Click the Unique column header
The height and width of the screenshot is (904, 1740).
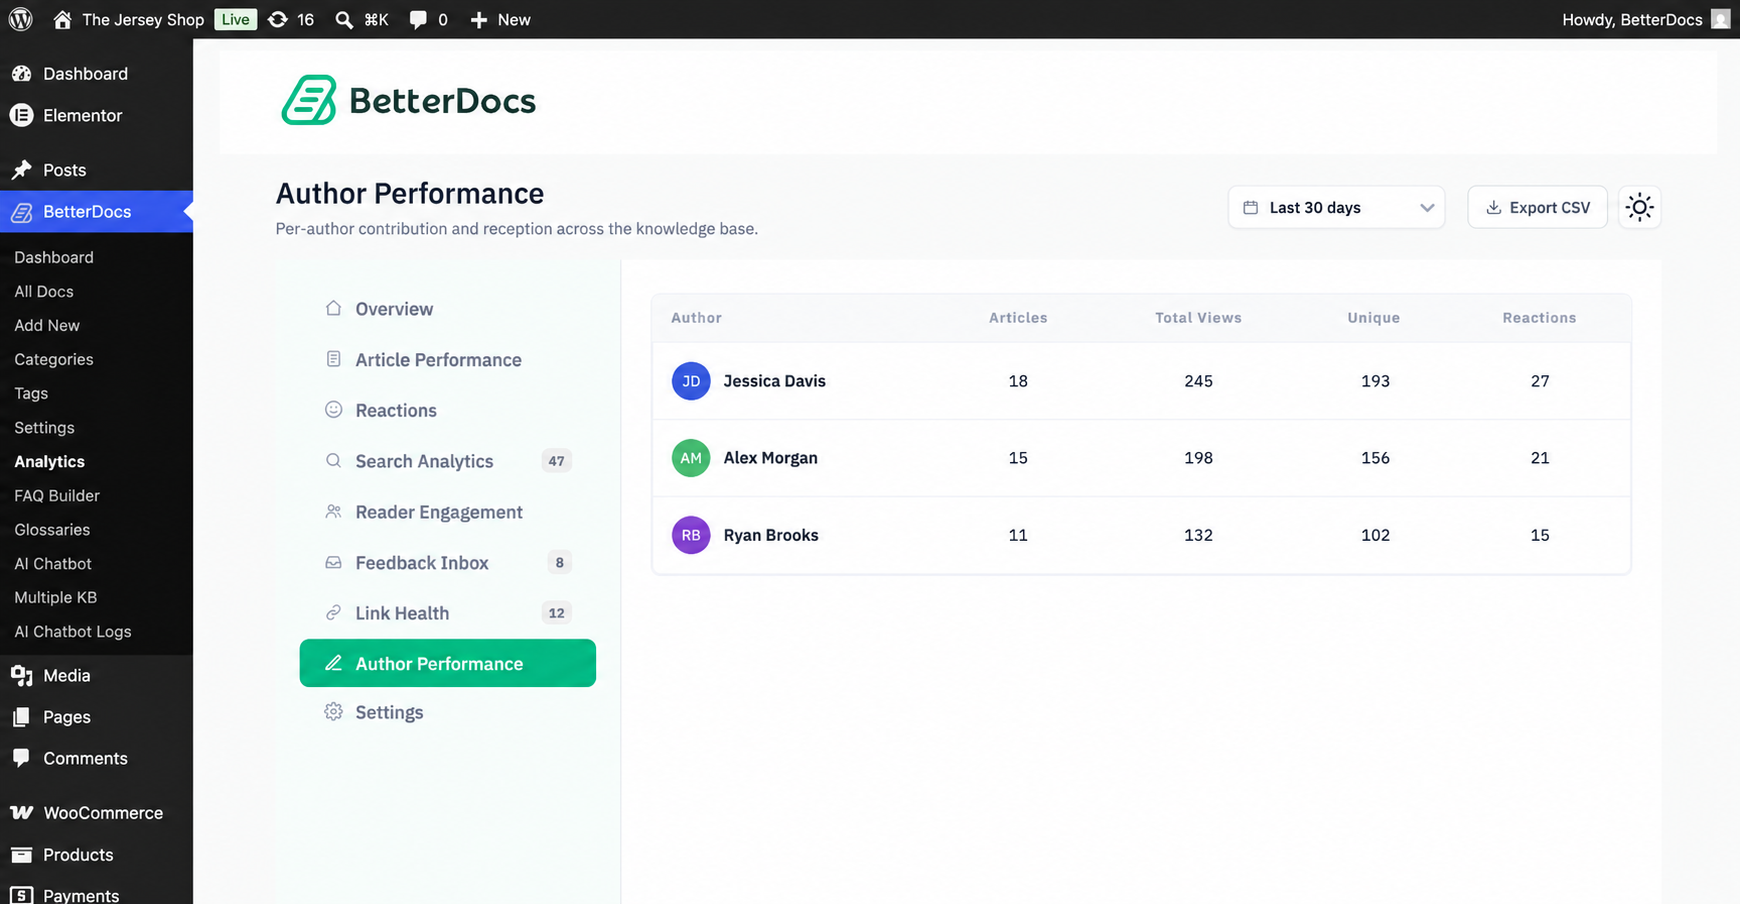coord(1373,318)
